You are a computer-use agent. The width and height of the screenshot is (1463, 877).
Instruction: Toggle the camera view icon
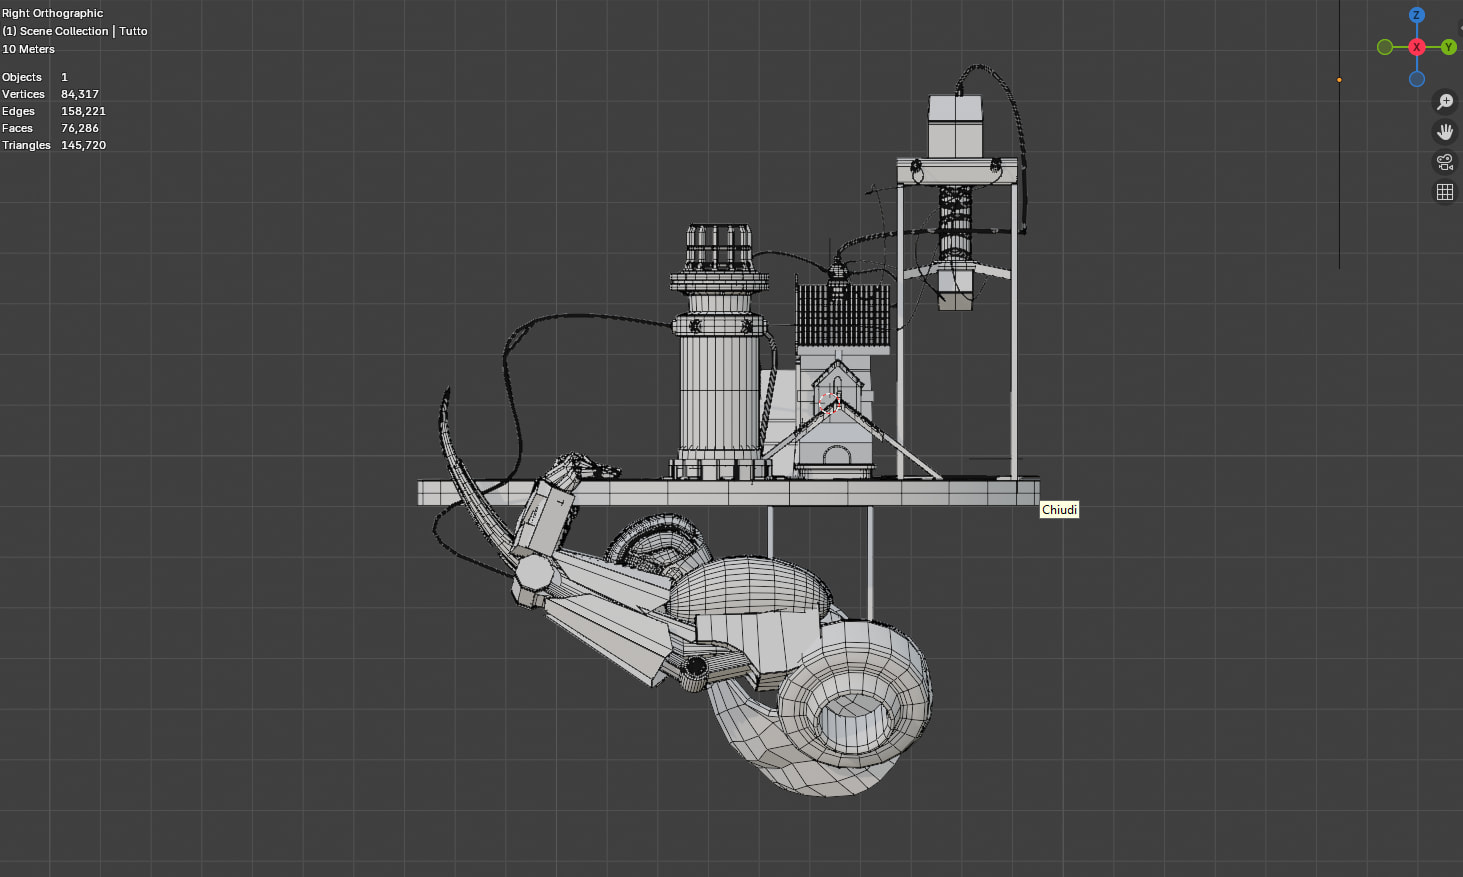[x=1444, y=162]
